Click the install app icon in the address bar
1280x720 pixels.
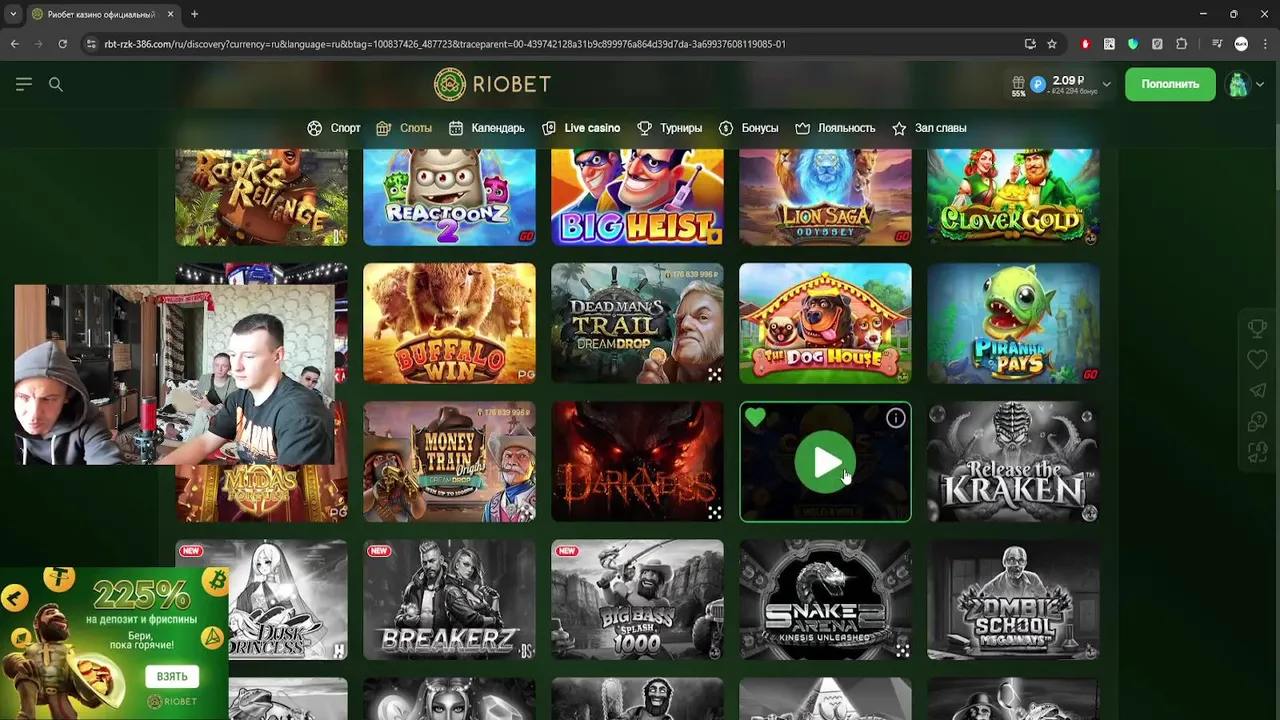click(1030, 44)
